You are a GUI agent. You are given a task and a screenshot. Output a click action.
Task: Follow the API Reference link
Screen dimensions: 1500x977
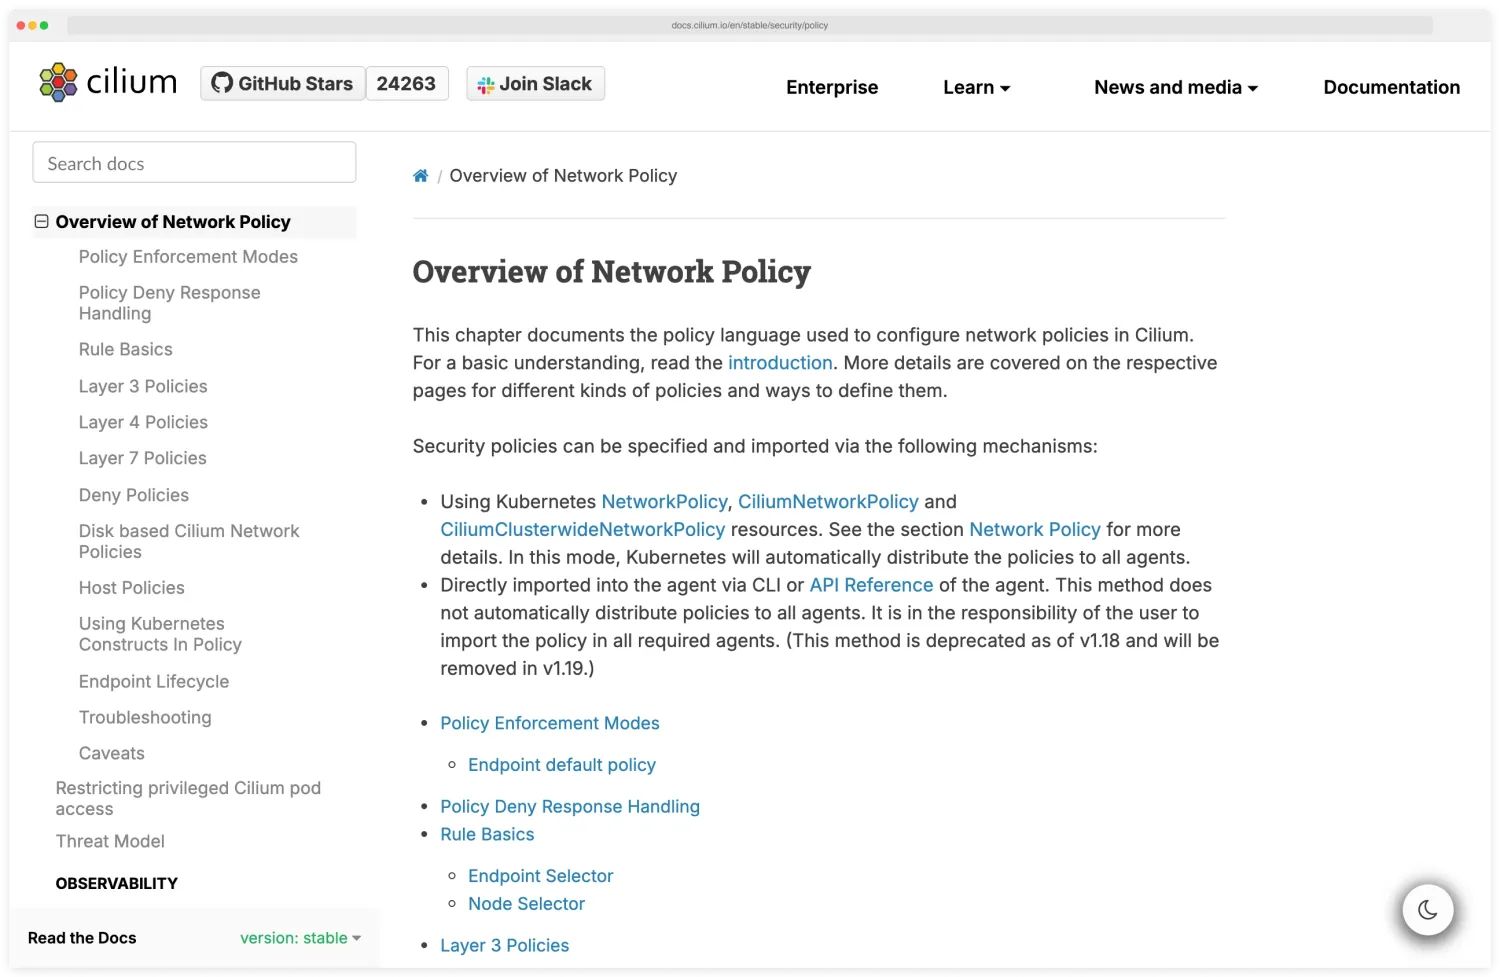[871, 586]
